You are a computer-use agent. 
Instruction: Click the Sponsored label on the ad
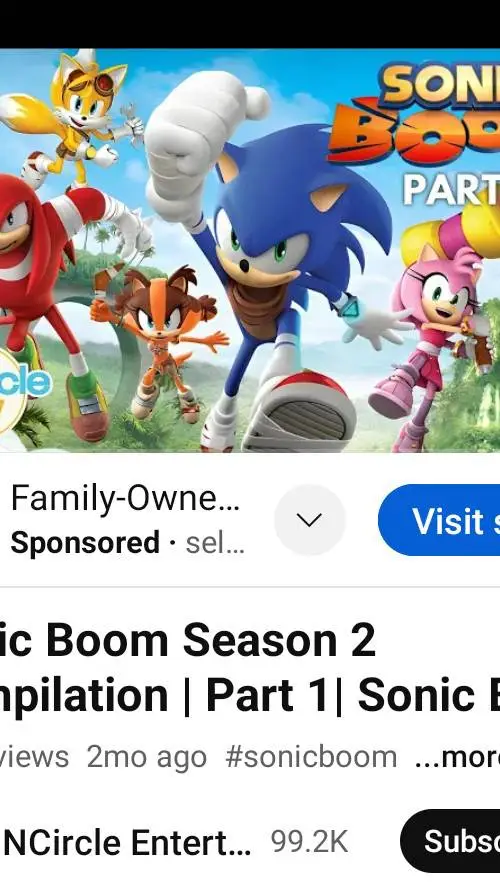coord(85,543)
